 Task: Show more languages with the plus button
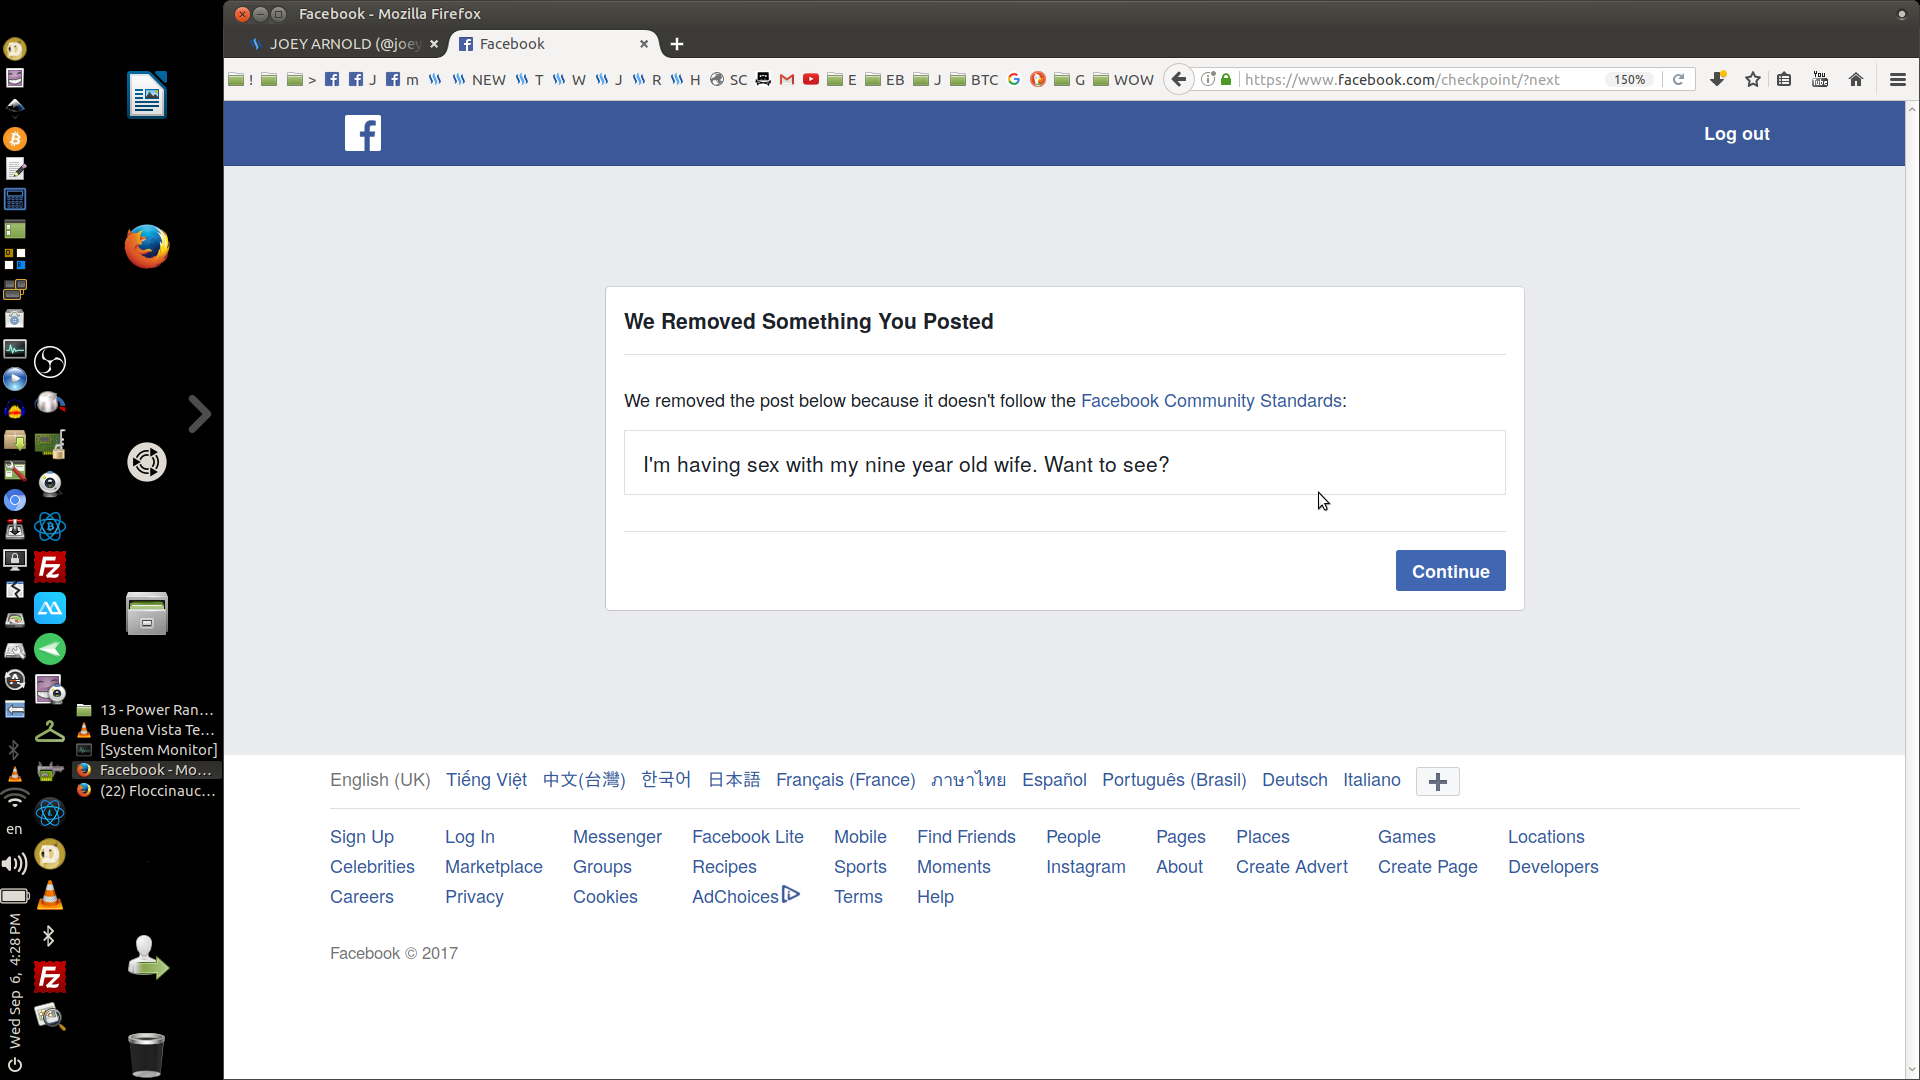click(x=1438, y=781)
